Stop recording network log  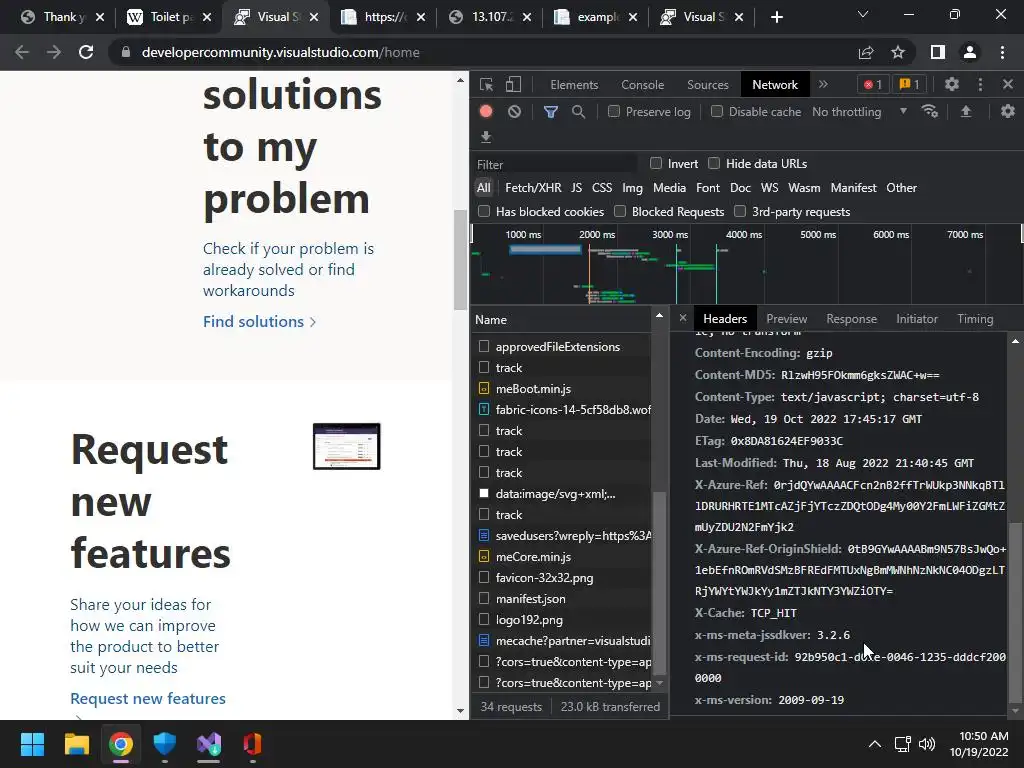486,112
